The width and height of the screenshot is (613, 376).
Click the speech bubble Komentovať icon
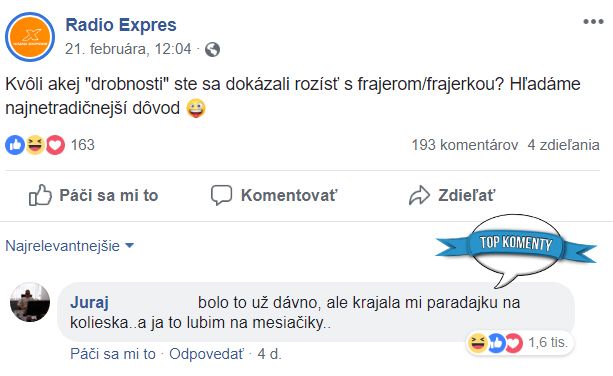tap(221, 195)
